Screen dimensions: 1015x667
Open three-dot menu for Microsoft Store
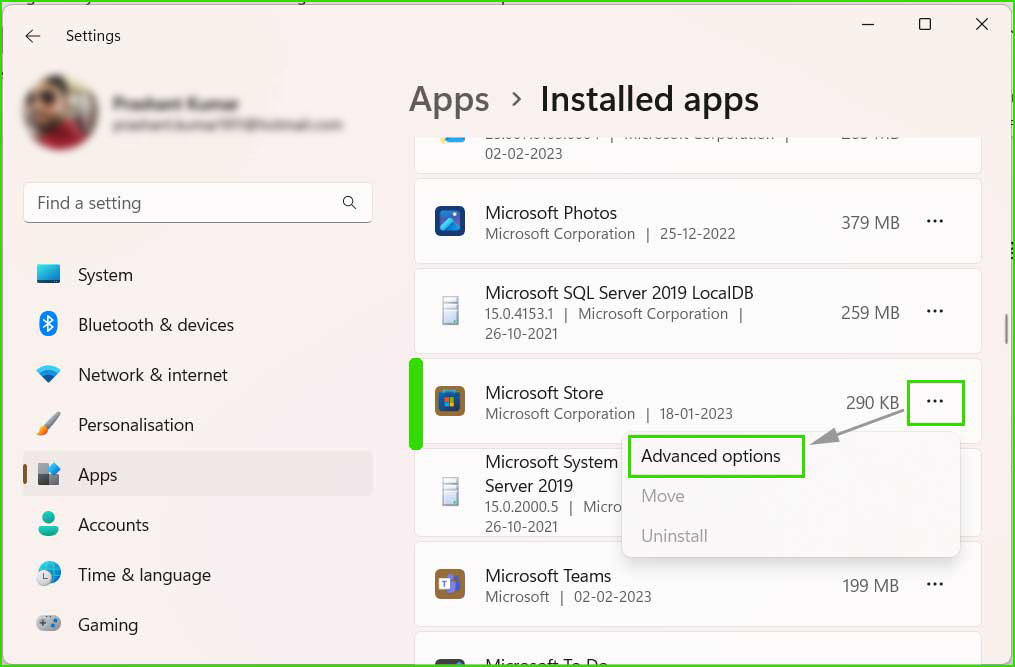935,401
